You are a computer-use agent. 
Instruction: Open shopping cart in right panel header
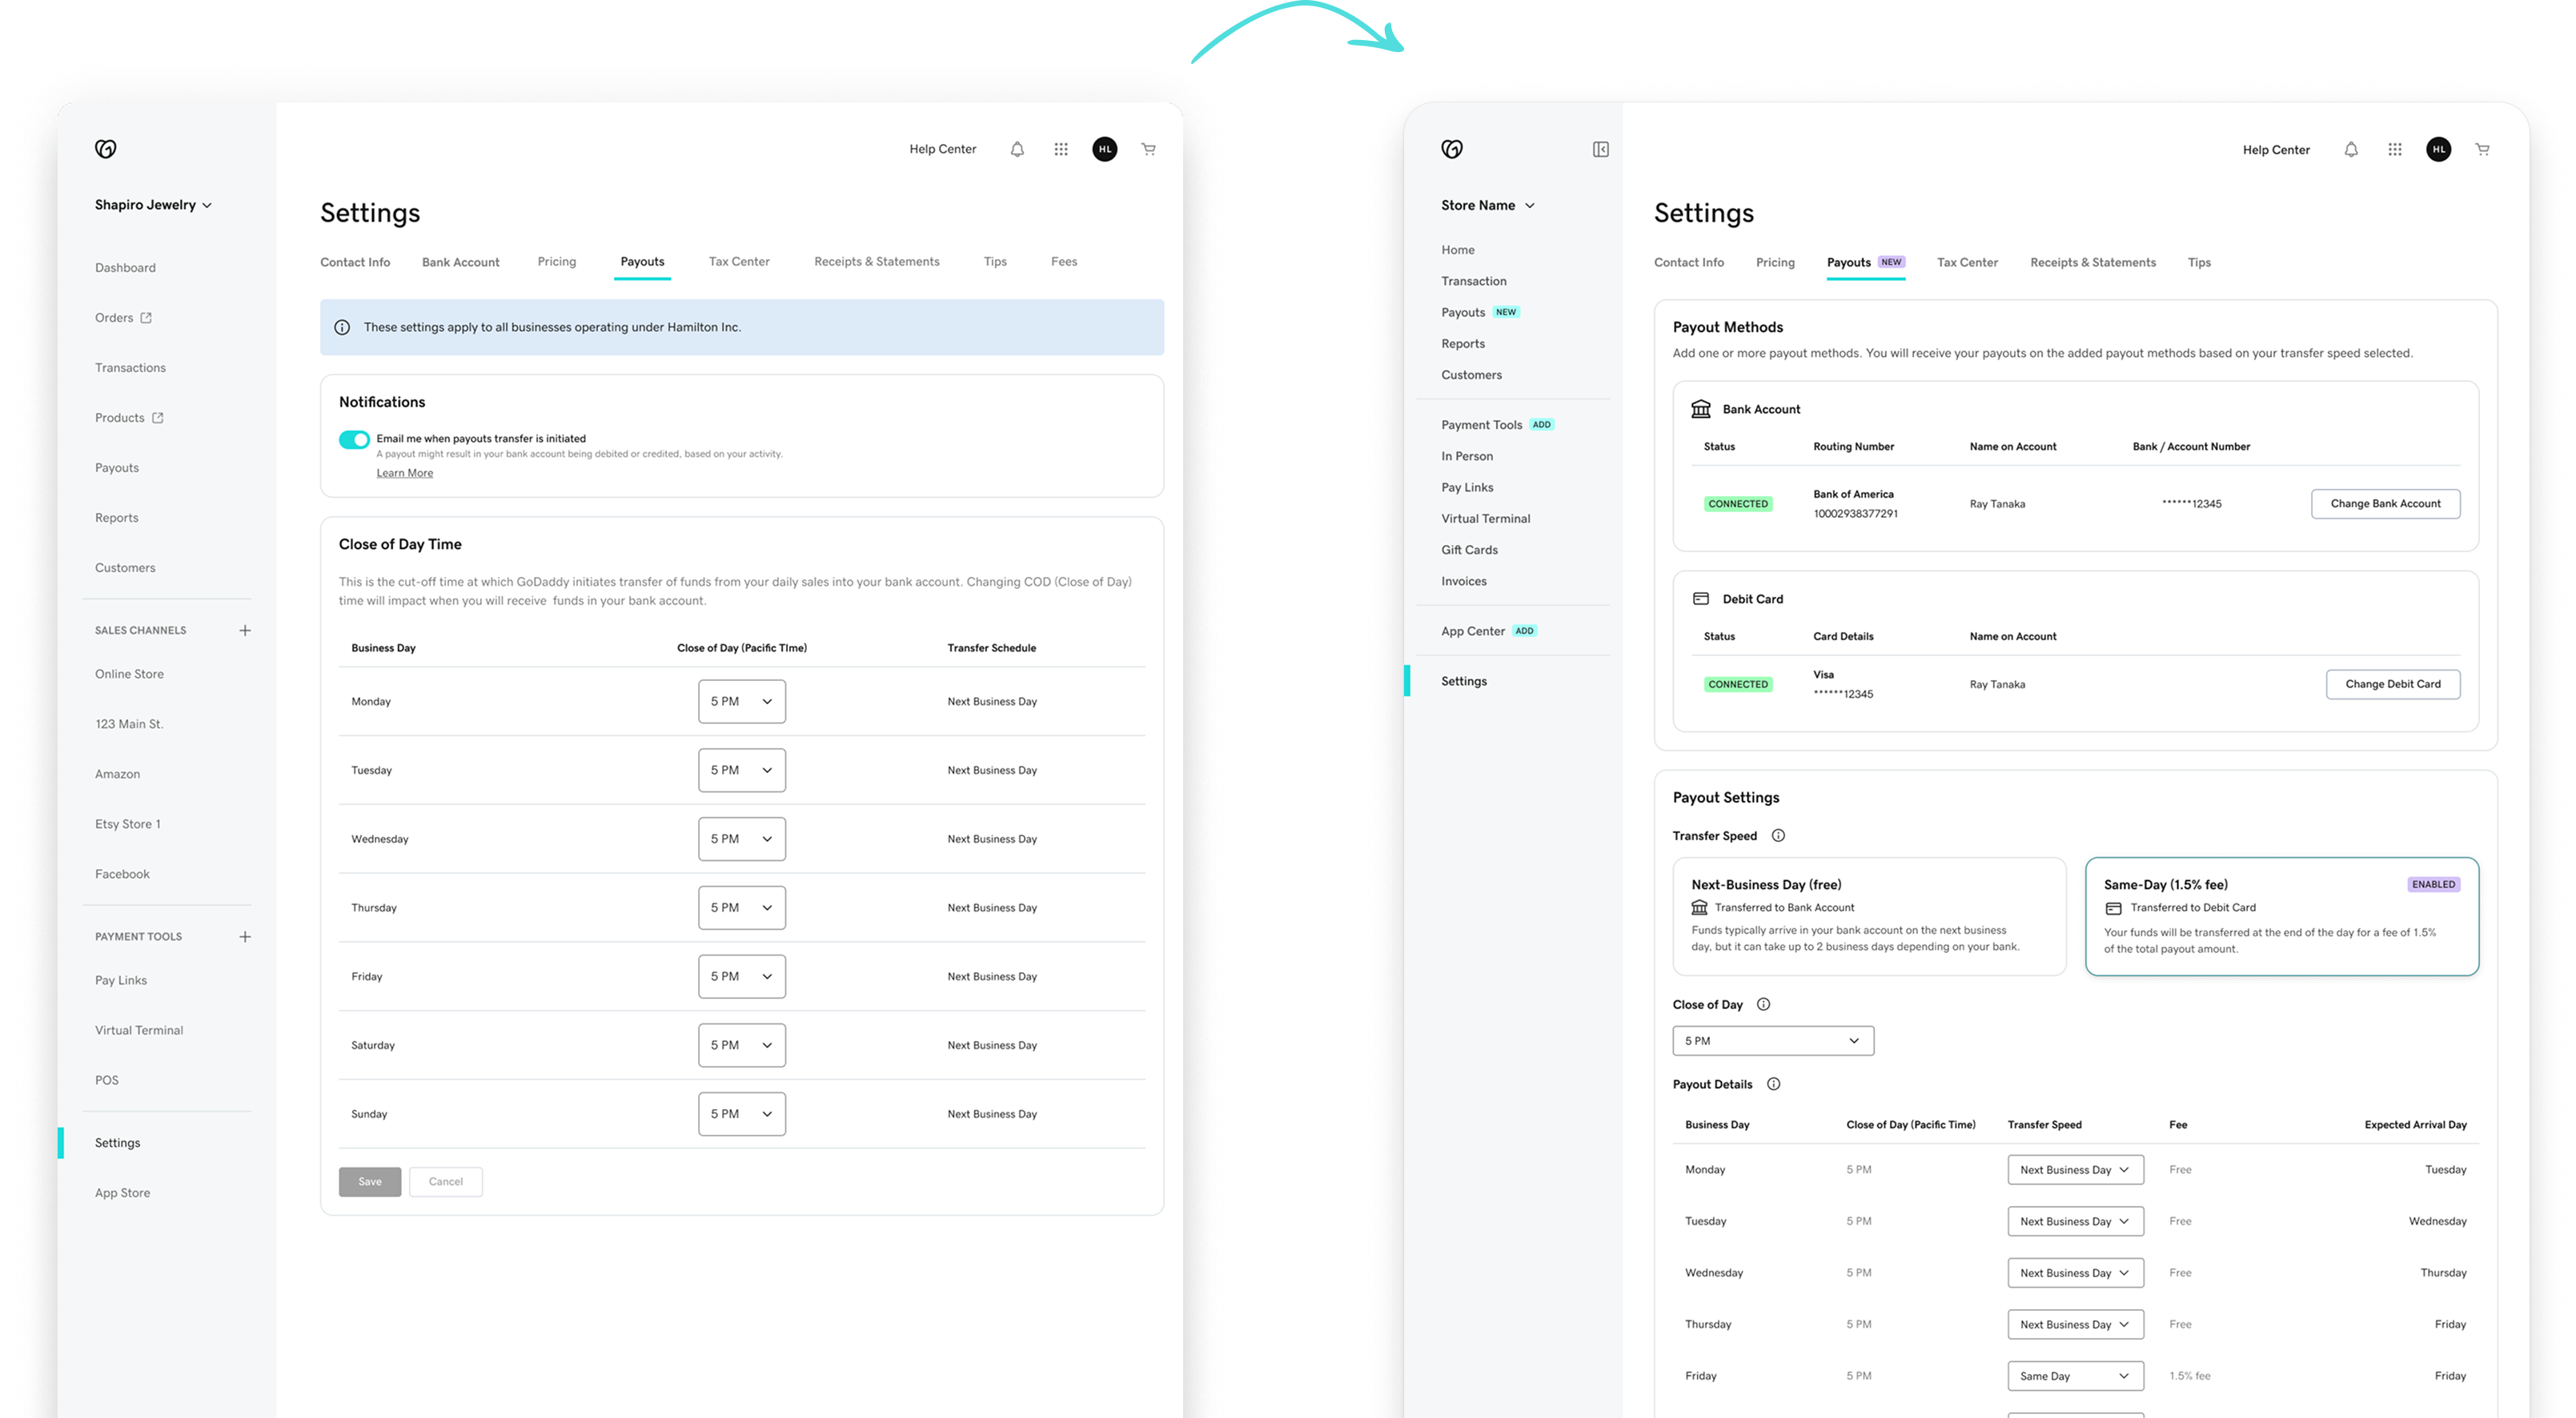click(x=2483, y=149)
